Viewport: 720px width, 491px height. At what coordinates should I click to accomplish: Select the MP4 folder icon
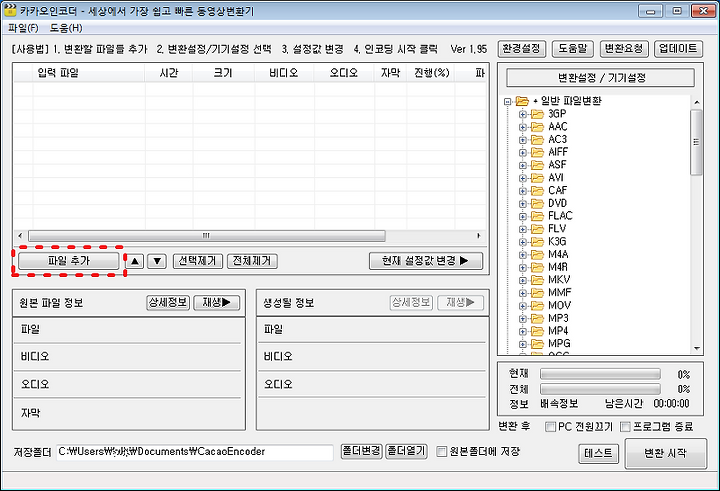click(x=537, y=331)
